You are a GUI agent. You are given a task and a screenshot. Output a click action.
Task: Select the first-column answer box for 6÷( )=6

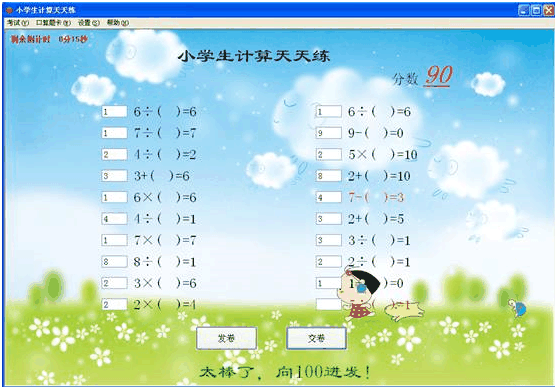pyautogui.click(x=114, y=112)
